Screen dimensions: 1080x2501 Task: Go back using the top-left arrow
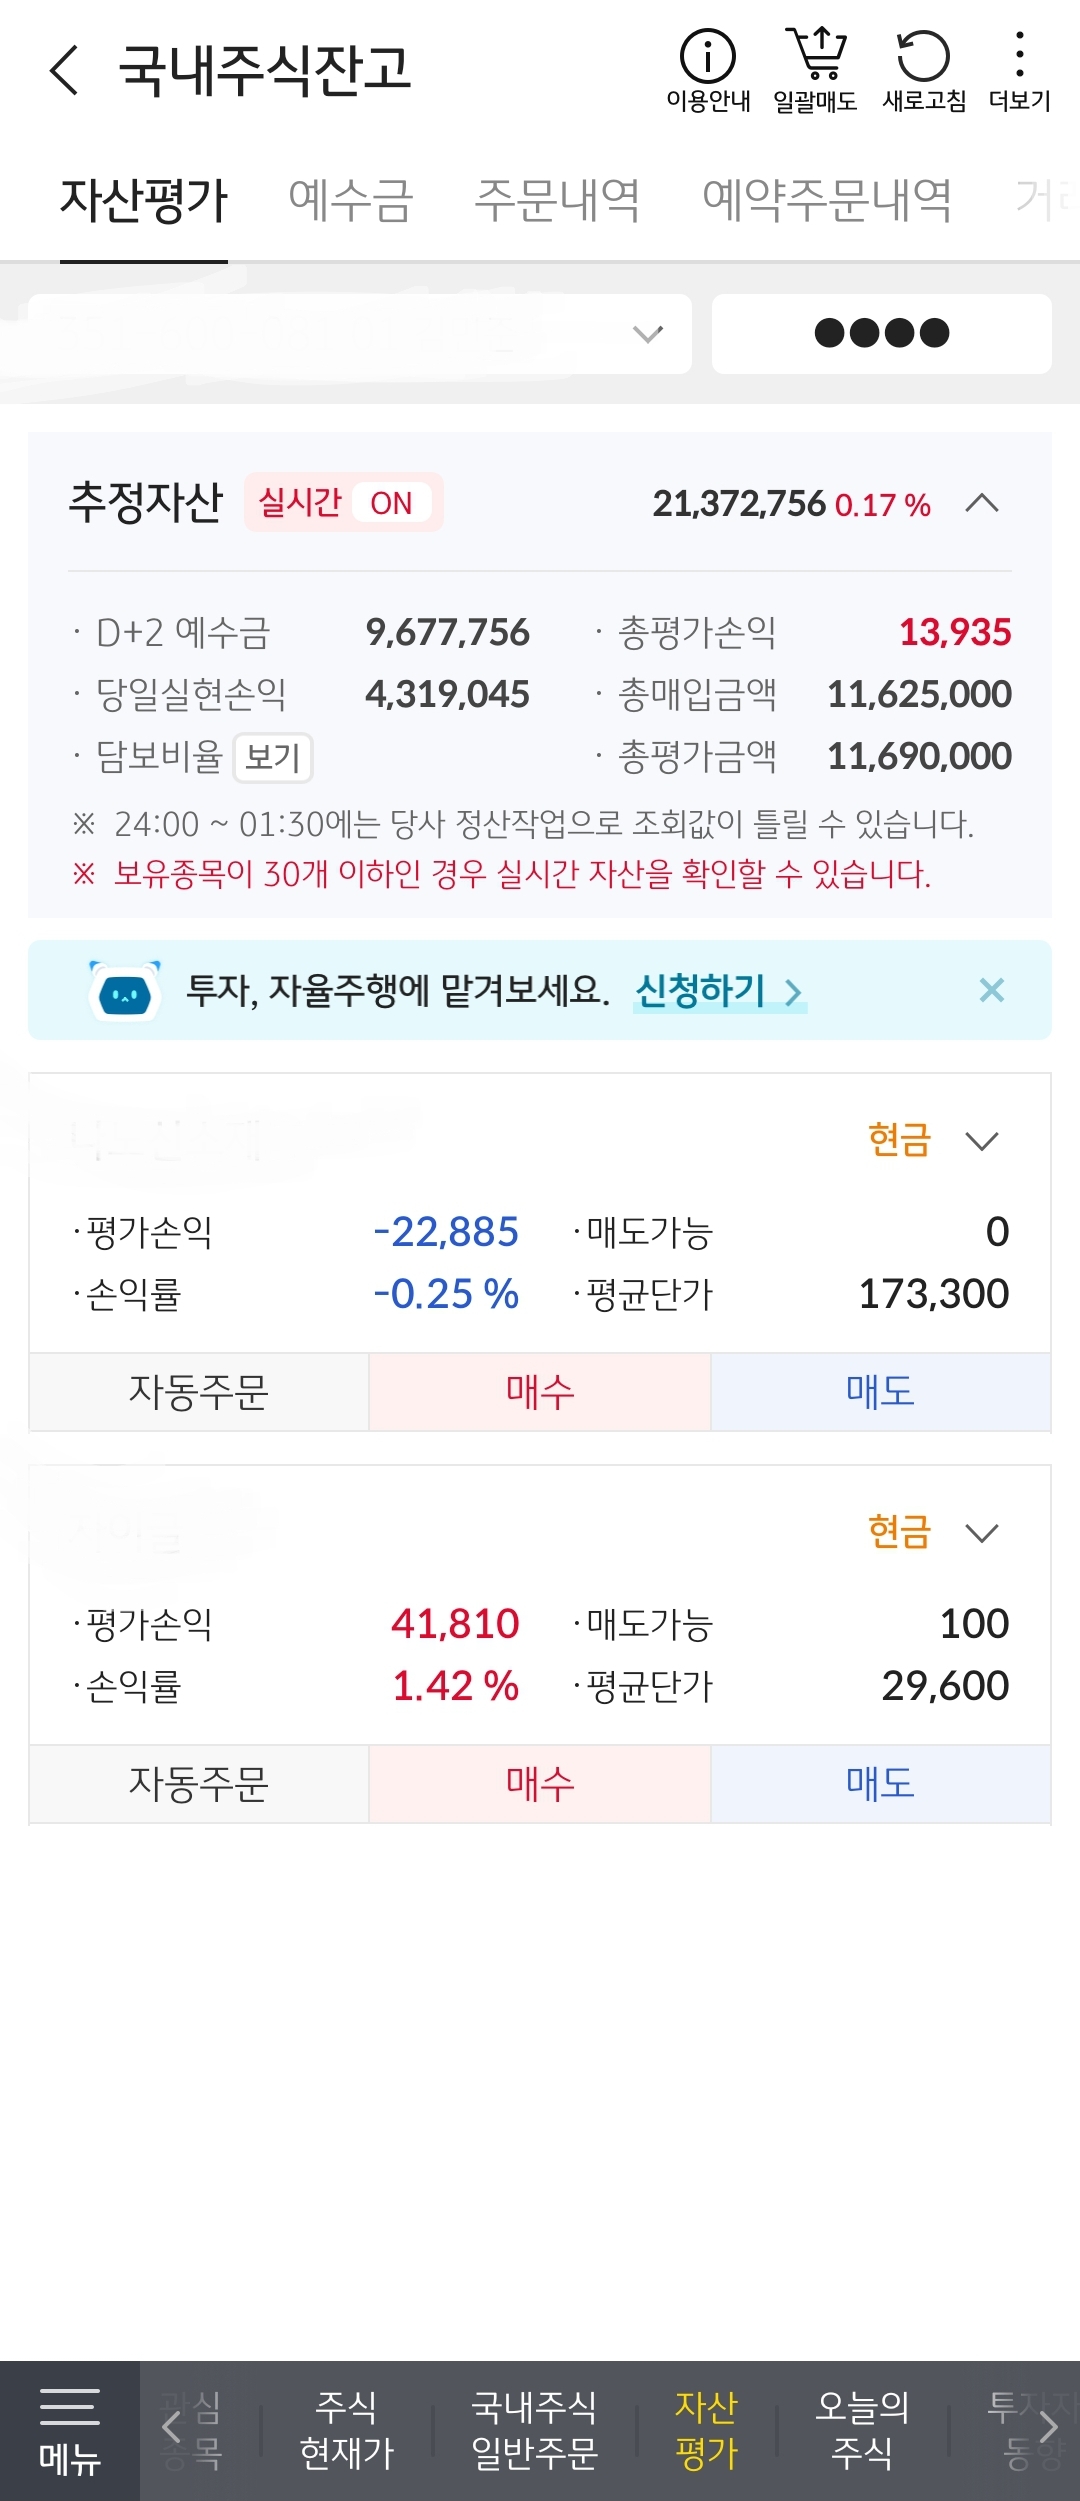pos(64,70)
